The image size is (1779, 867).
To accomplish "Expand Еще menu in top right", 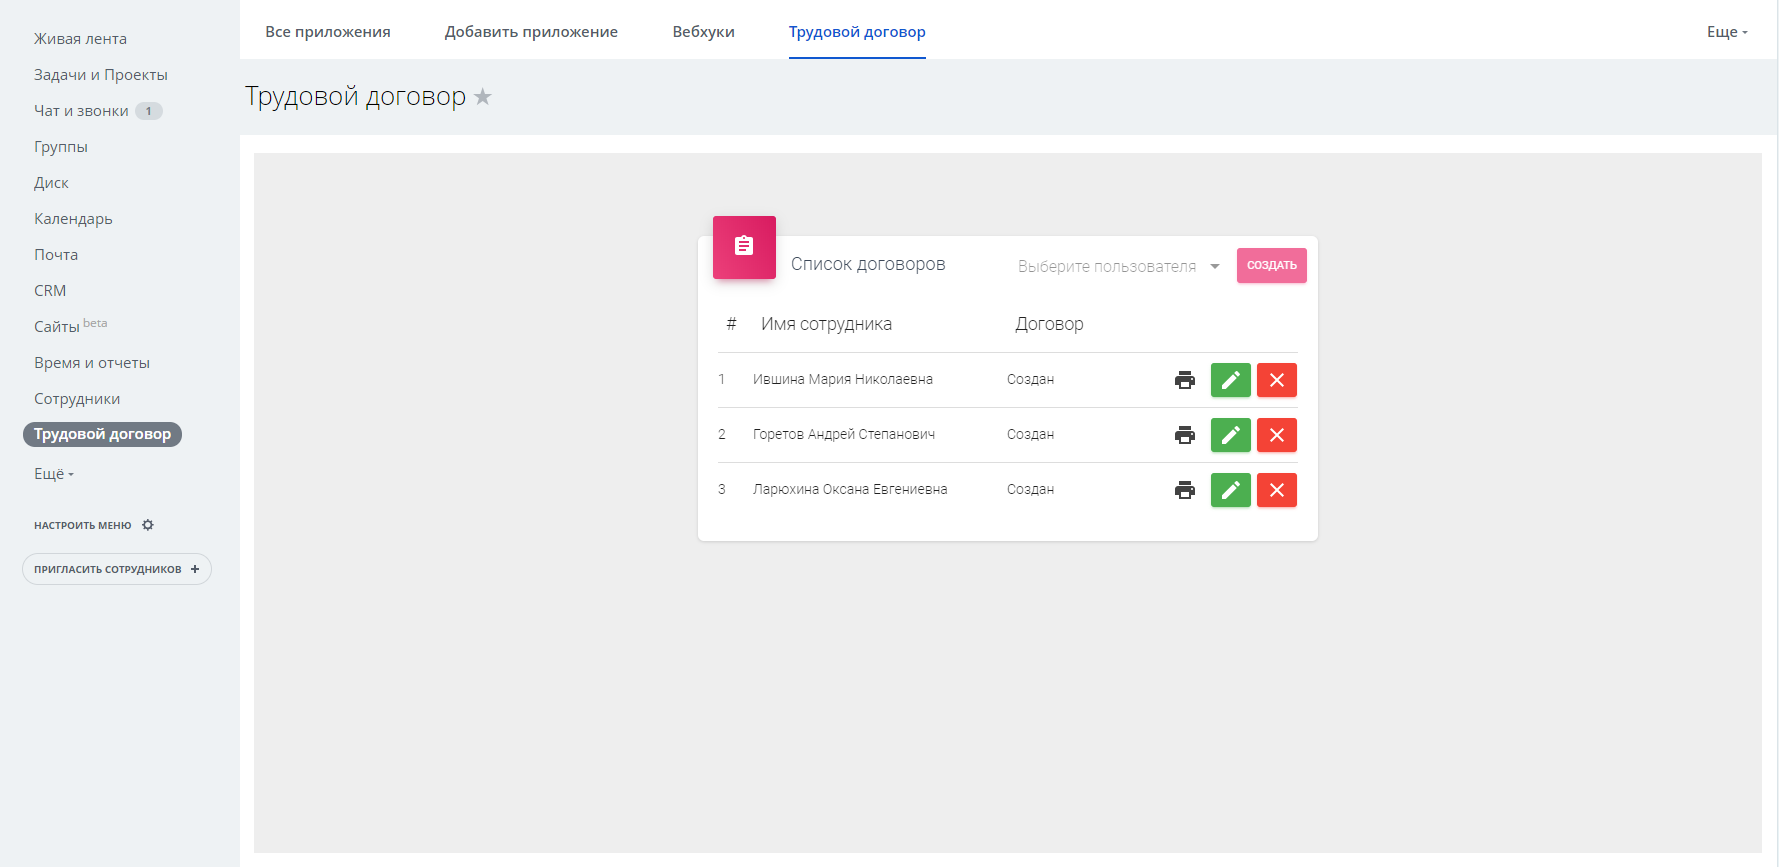I will tap(1726, 32).
